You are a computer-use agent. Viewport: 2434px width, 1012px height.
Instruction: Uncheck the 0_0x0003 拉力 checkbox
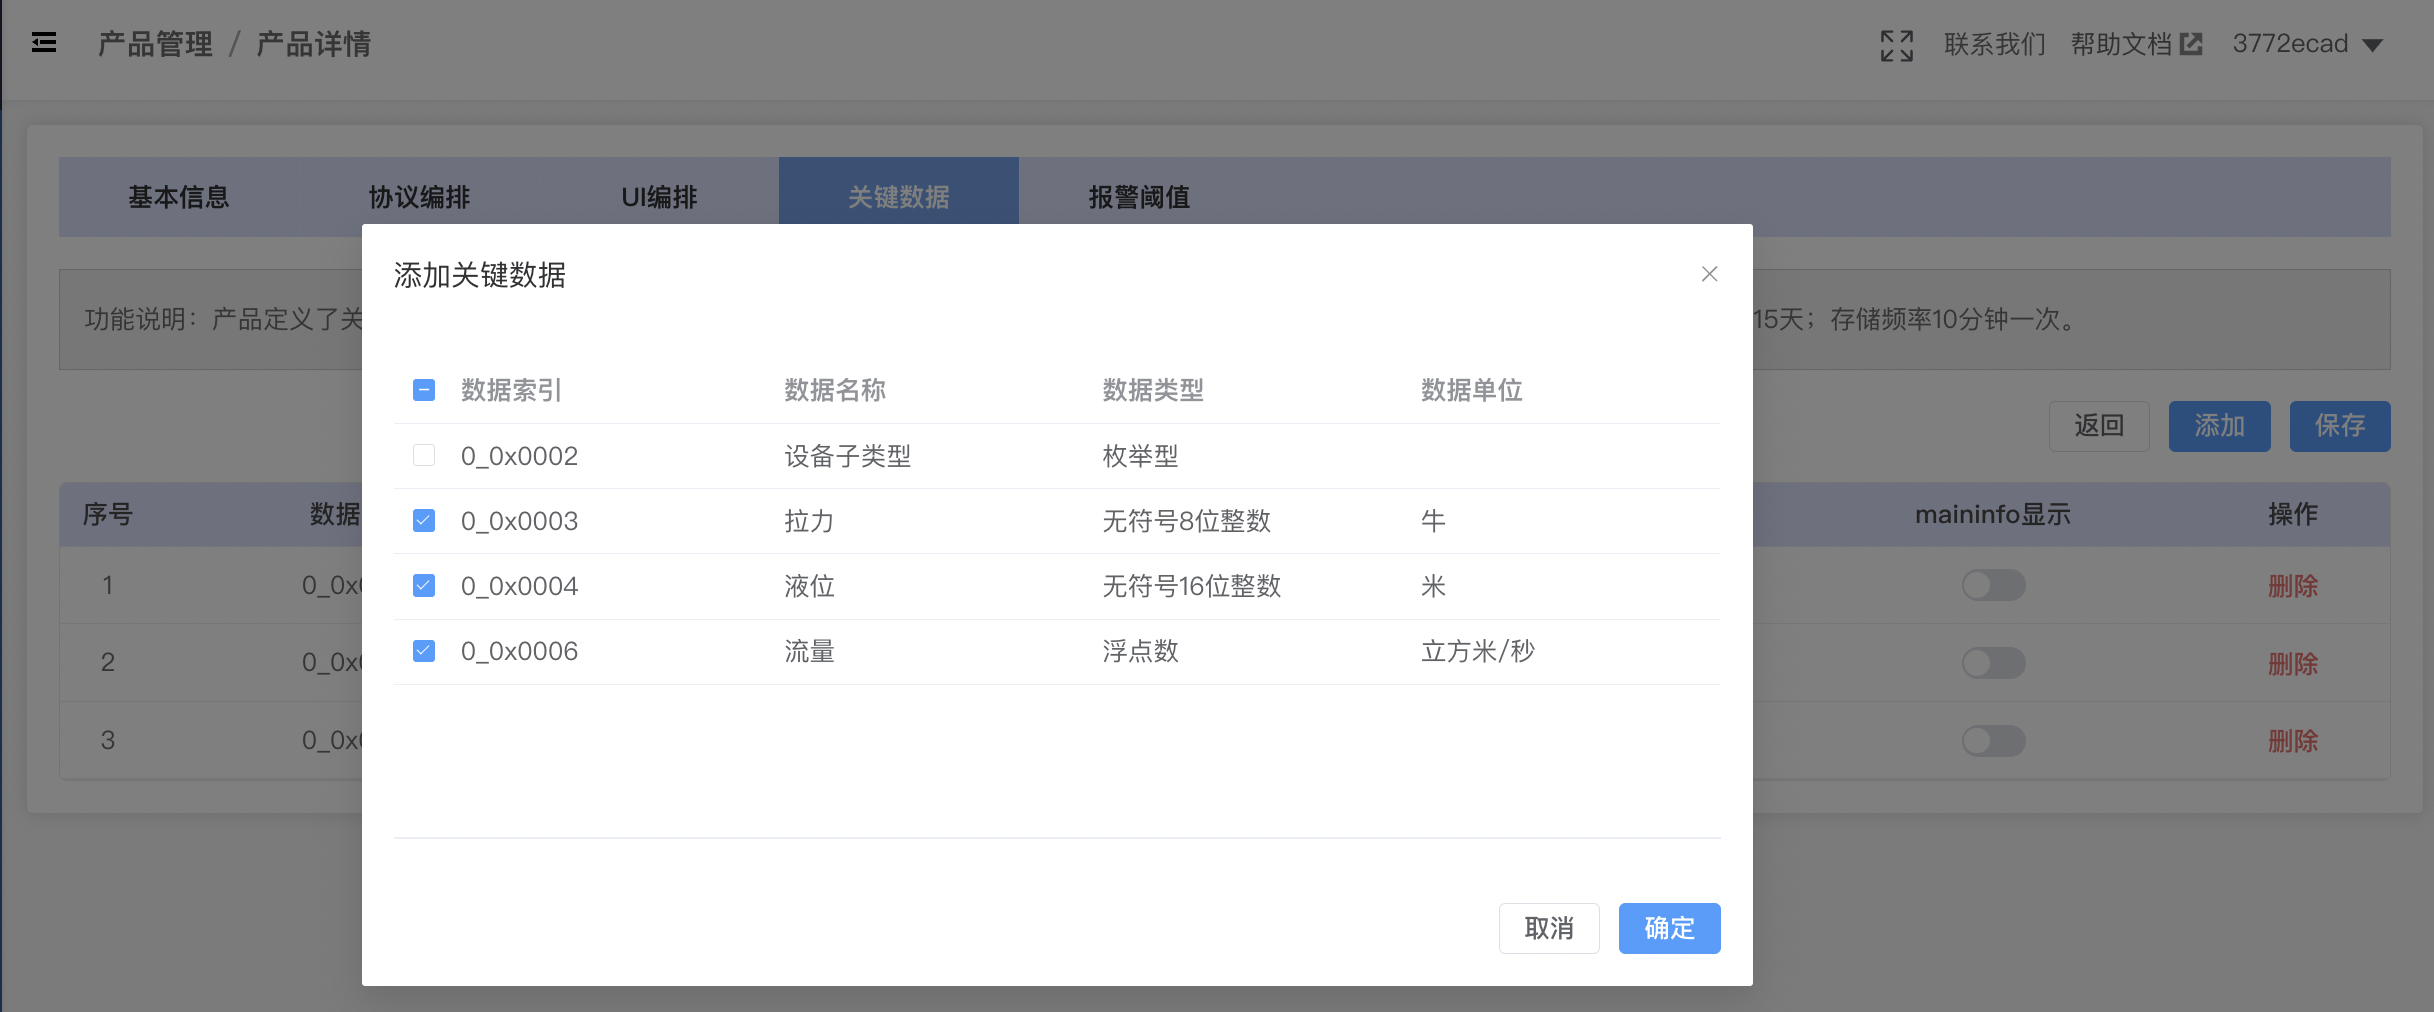(x=424, y=520)
